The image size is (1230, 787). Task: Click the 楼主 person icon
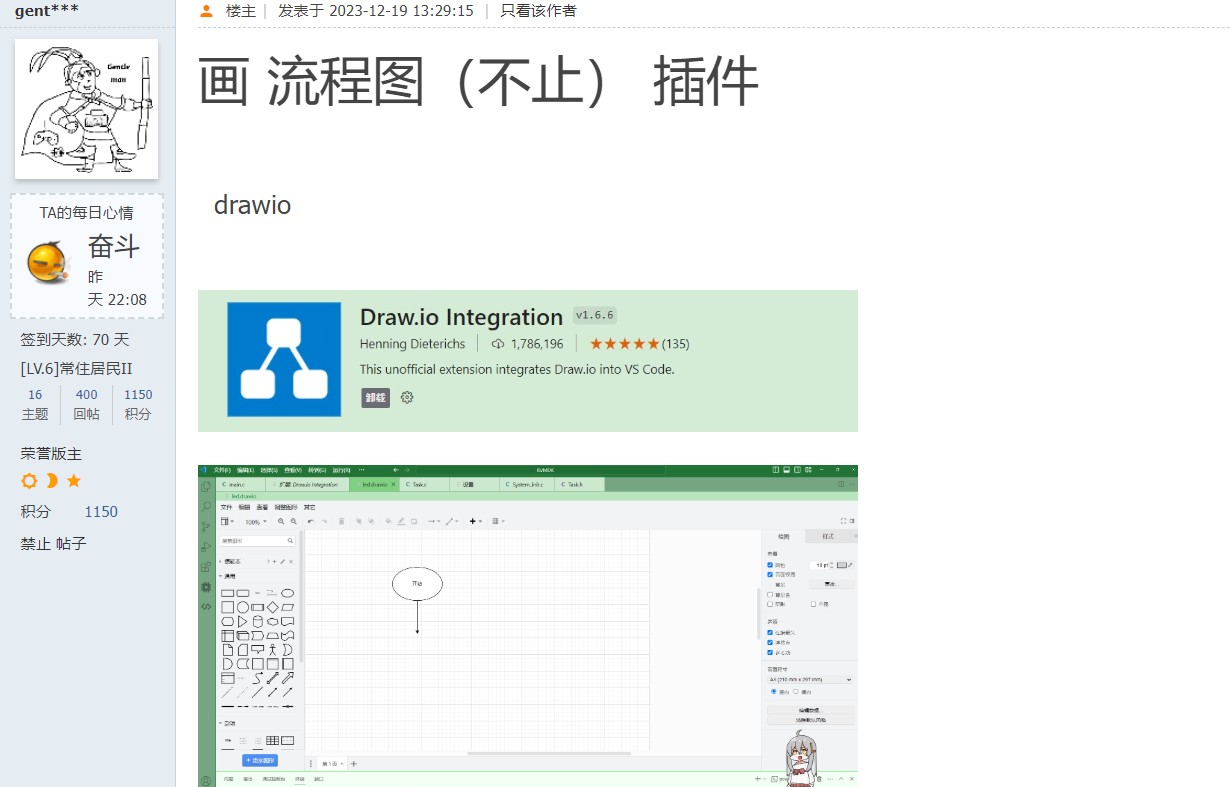206,11
